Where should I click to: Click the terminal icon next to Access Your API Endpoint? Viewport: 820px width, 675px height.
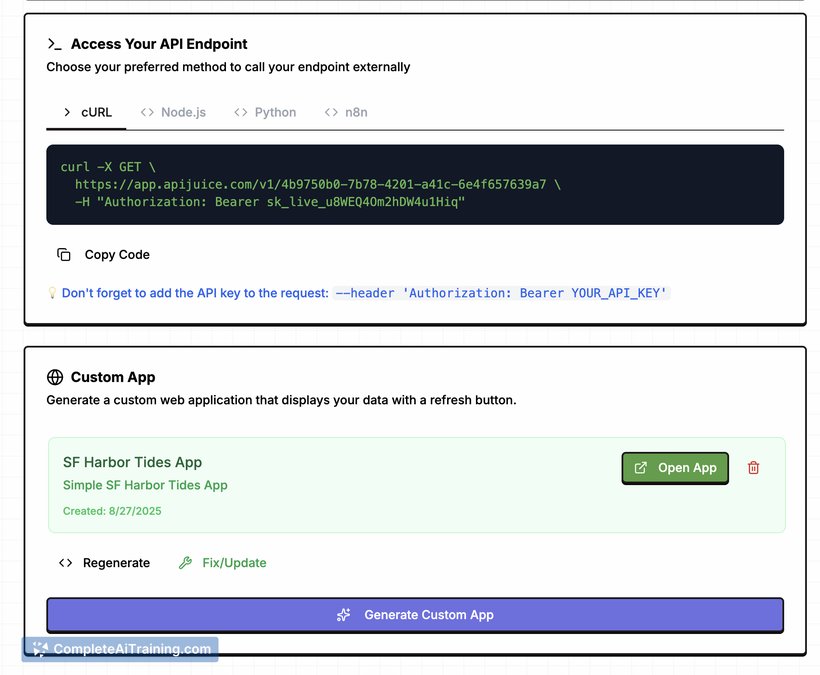(55, 44)
